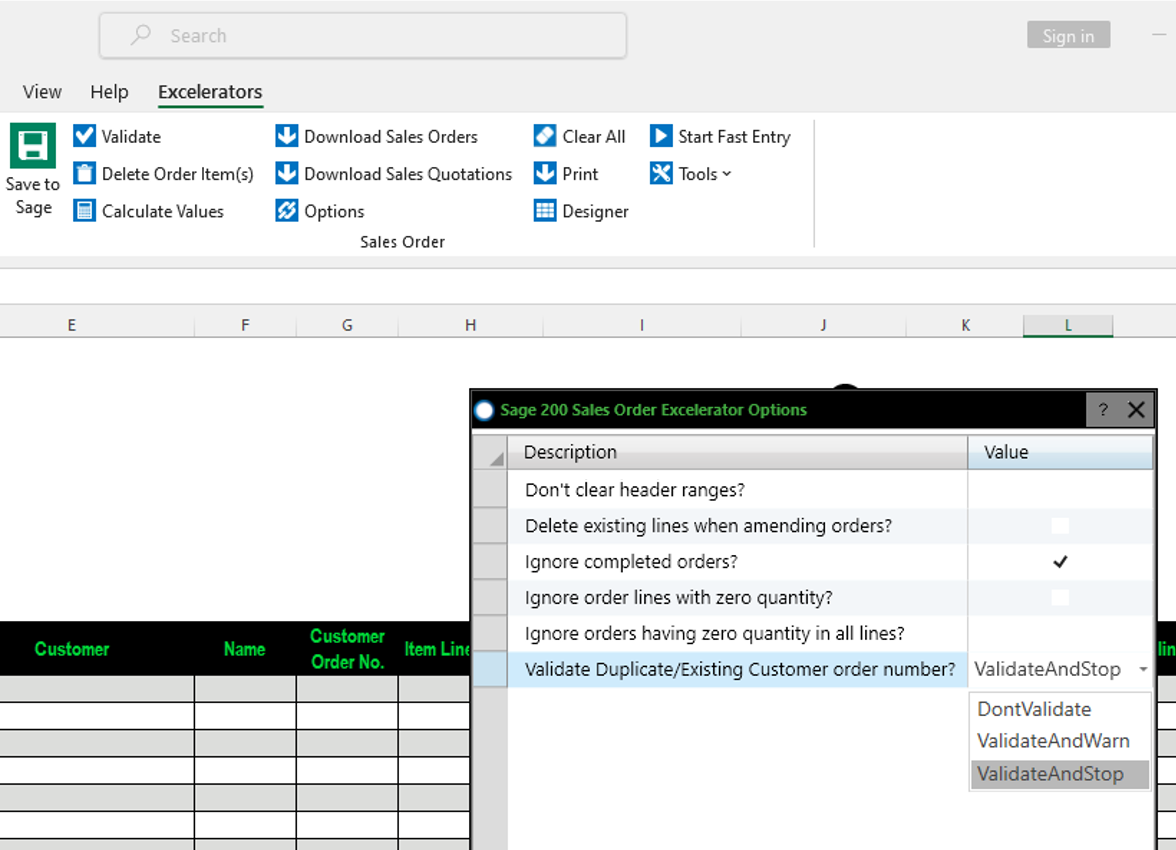Viewport: 1176px width, 850px height.
Task: Select column I header
Action: point(641,326)
